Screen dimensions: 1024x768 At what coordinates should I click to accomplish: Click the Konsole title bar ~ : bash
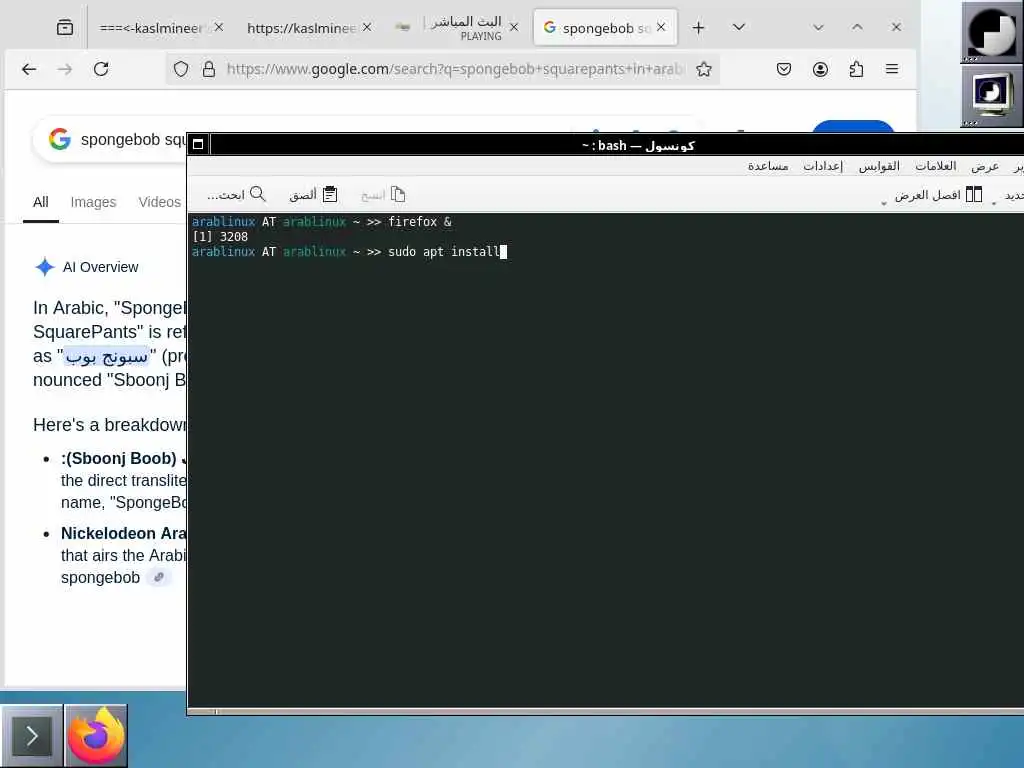[637, 145]
